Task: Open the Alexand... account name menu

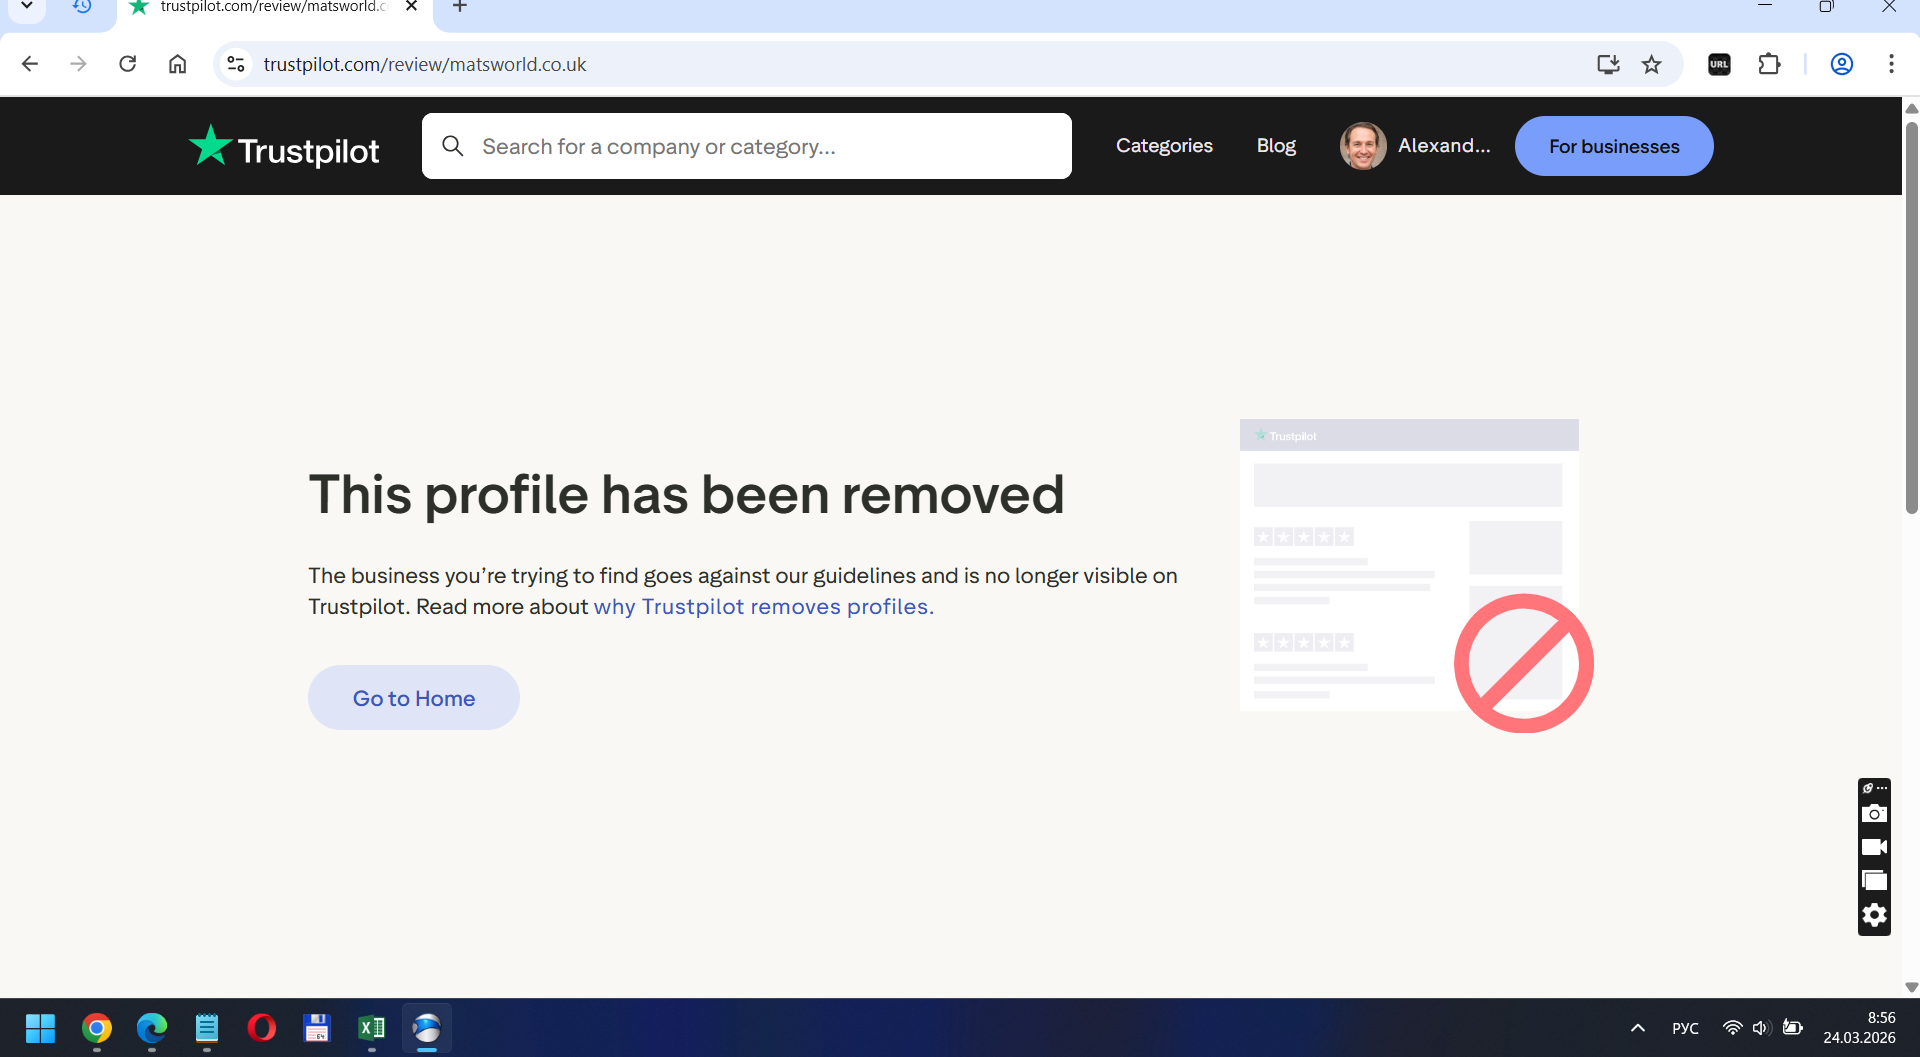Action: (1444, 146)
